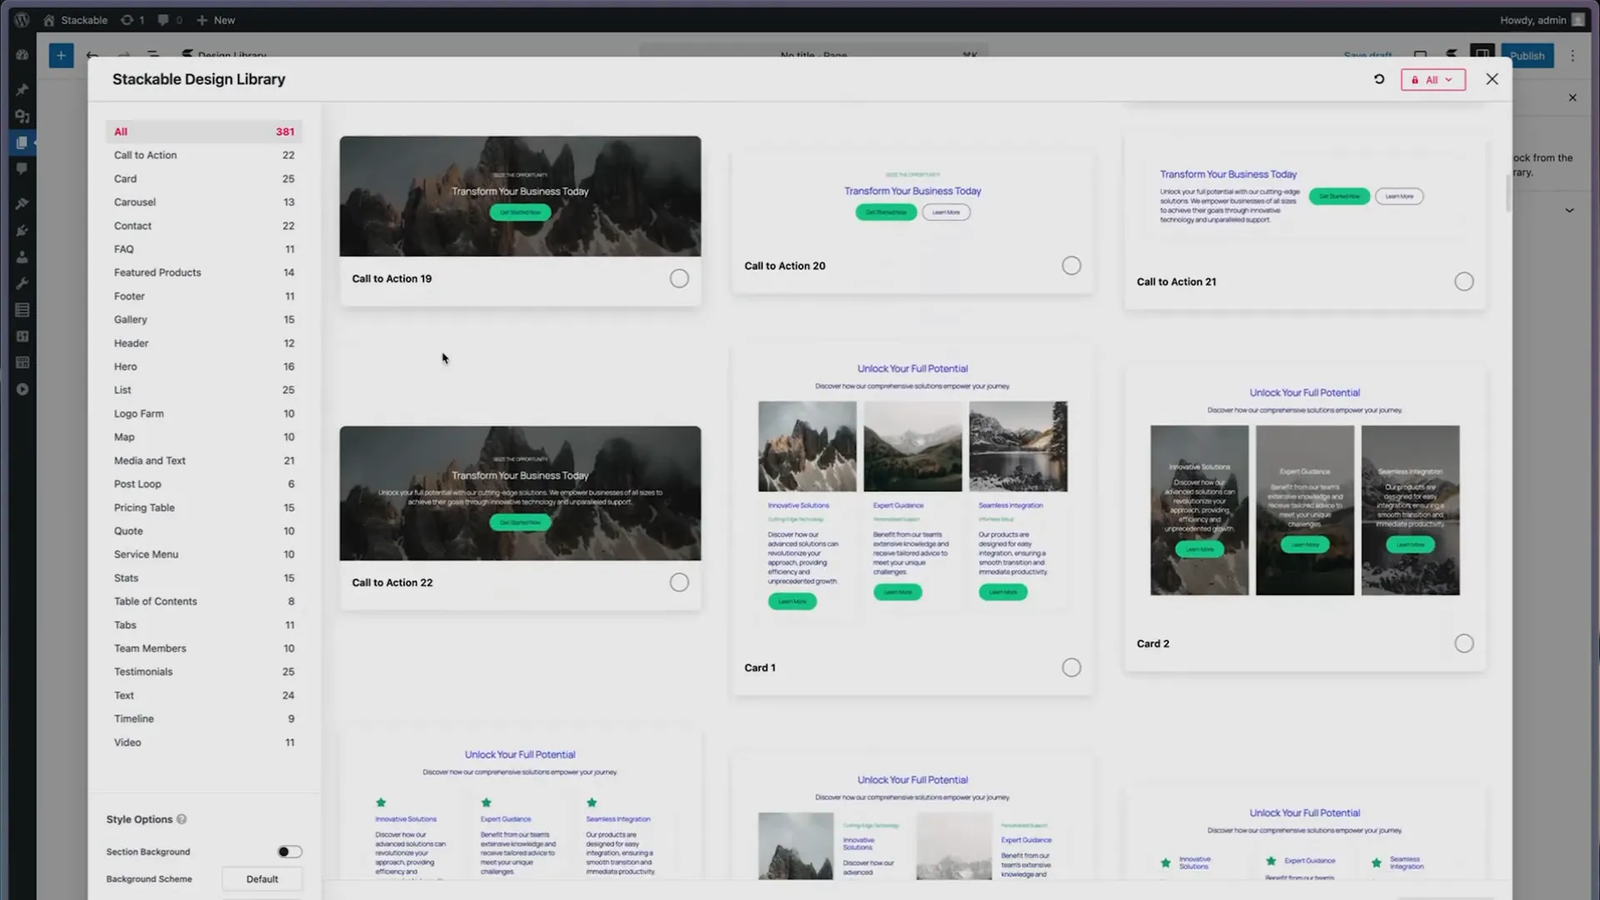Open the Pricing Table category
1600x900 pixels.
[204, 507]
